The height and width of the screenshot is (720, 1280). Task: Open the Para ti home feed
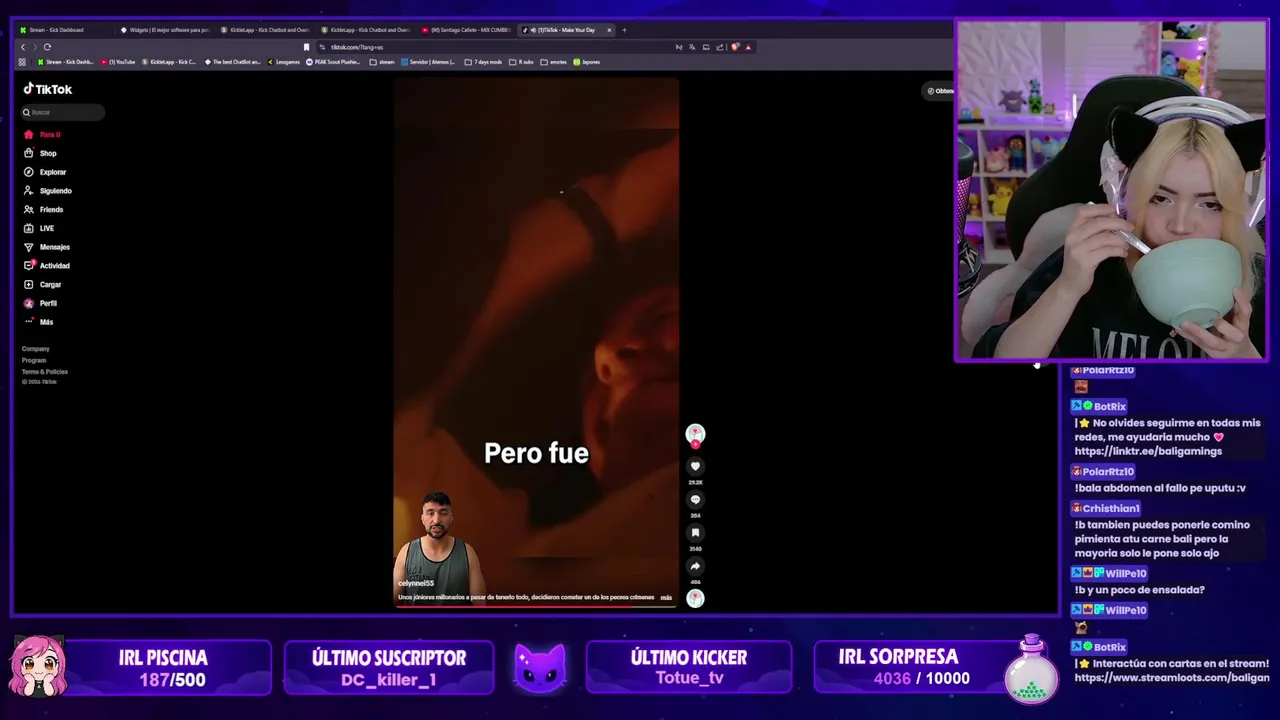(43, 134)
